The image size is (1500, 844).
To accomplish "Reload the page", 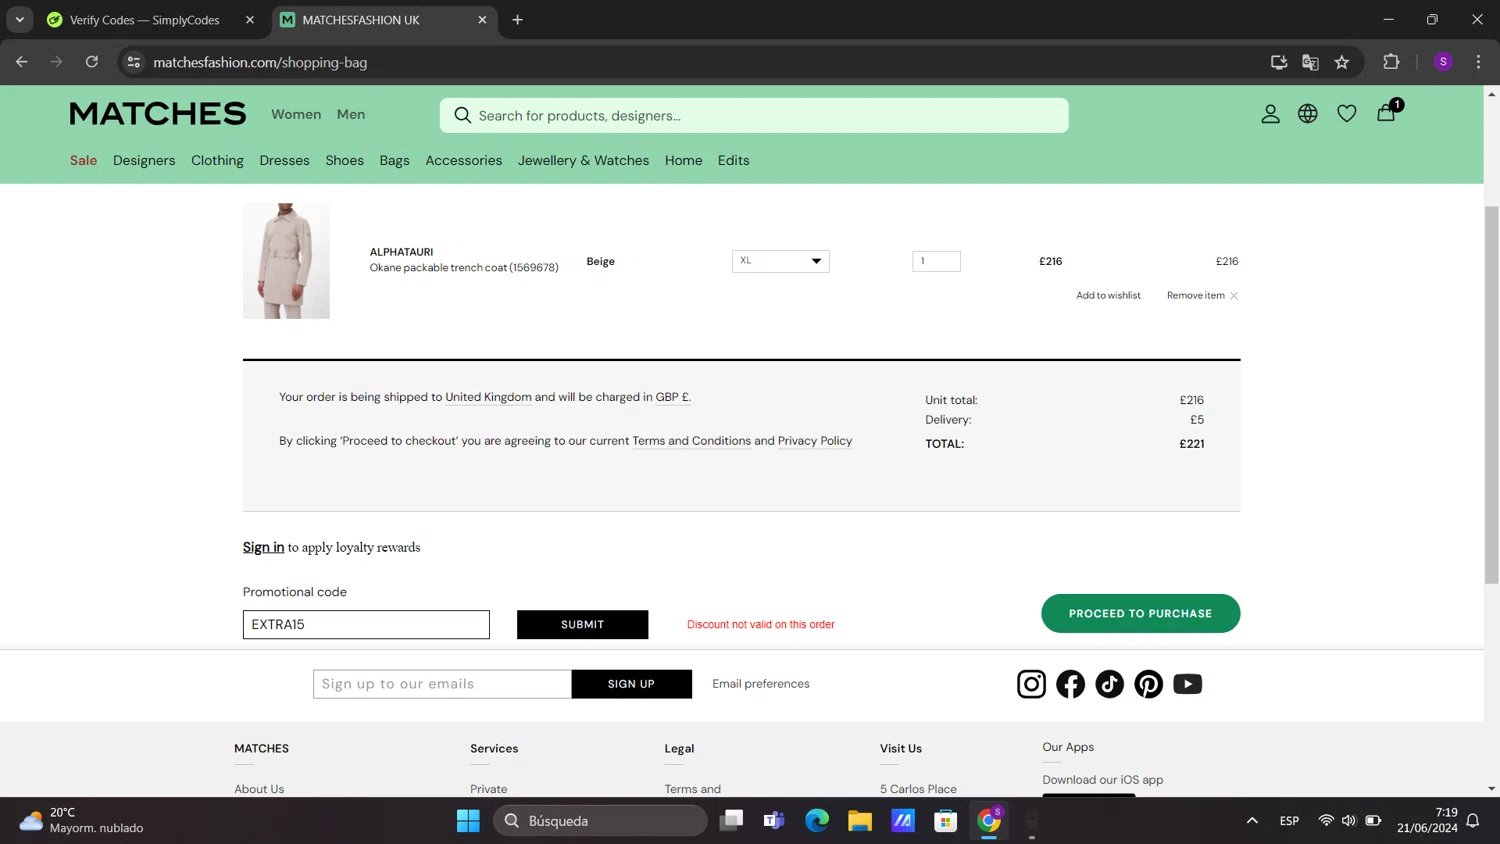I will pos(92,62).
